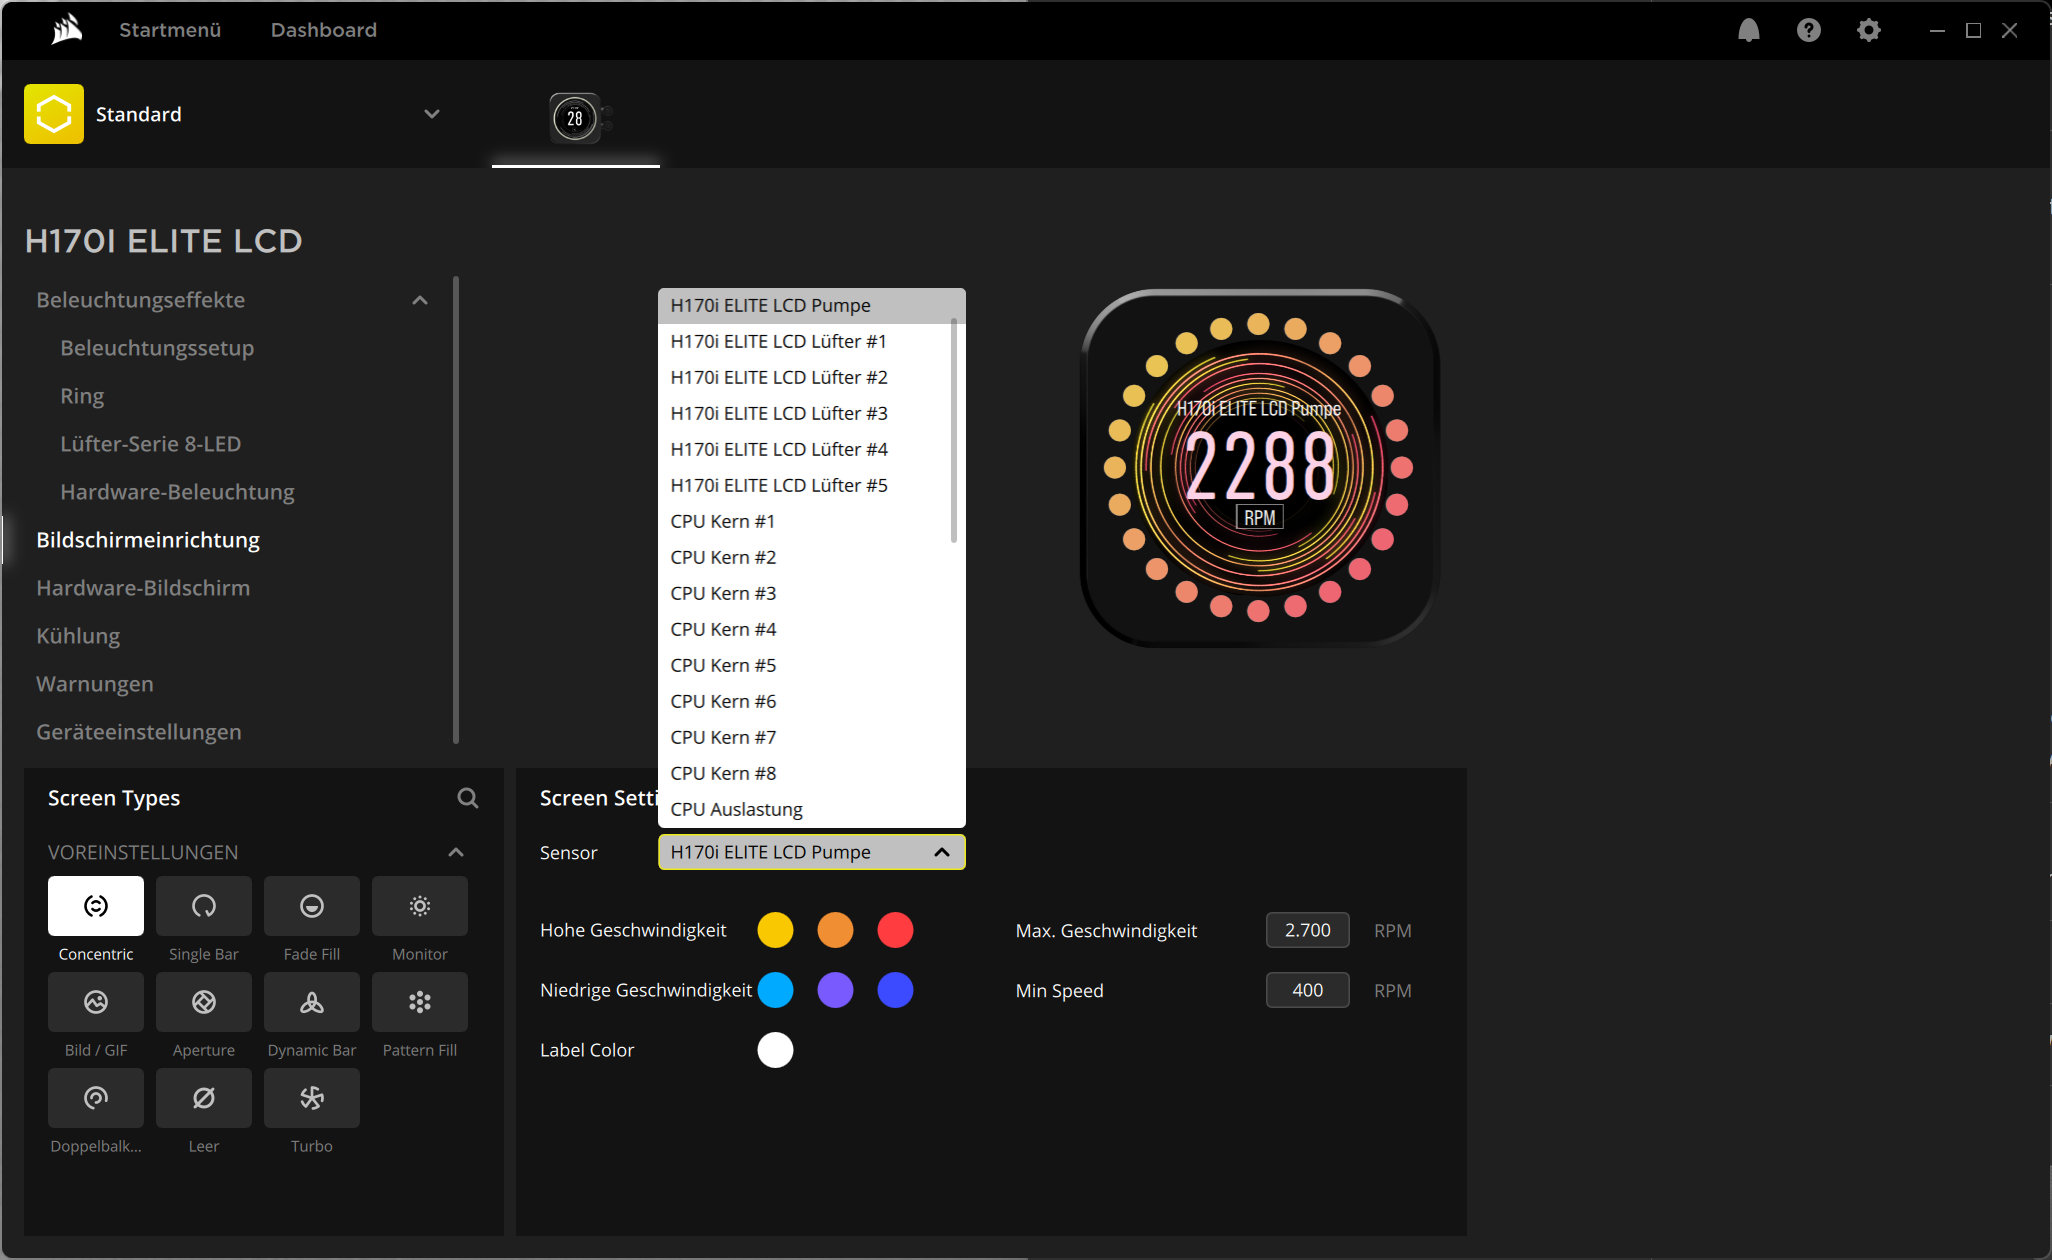Open Hardware-Bildschirm page

[143, 588]
